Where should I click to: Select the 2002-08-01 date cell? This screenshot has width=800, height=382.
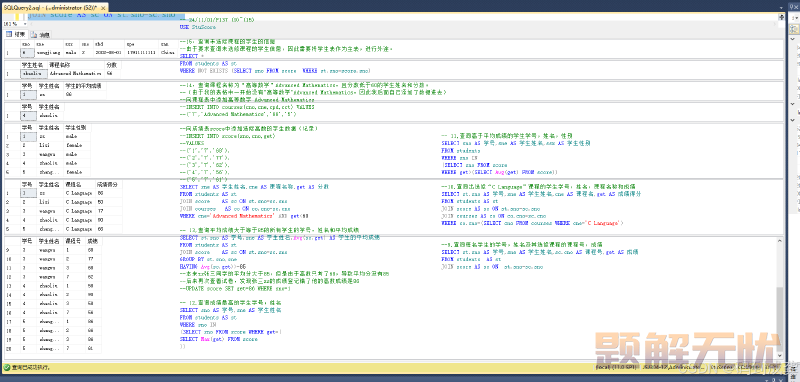coord(108,52)
